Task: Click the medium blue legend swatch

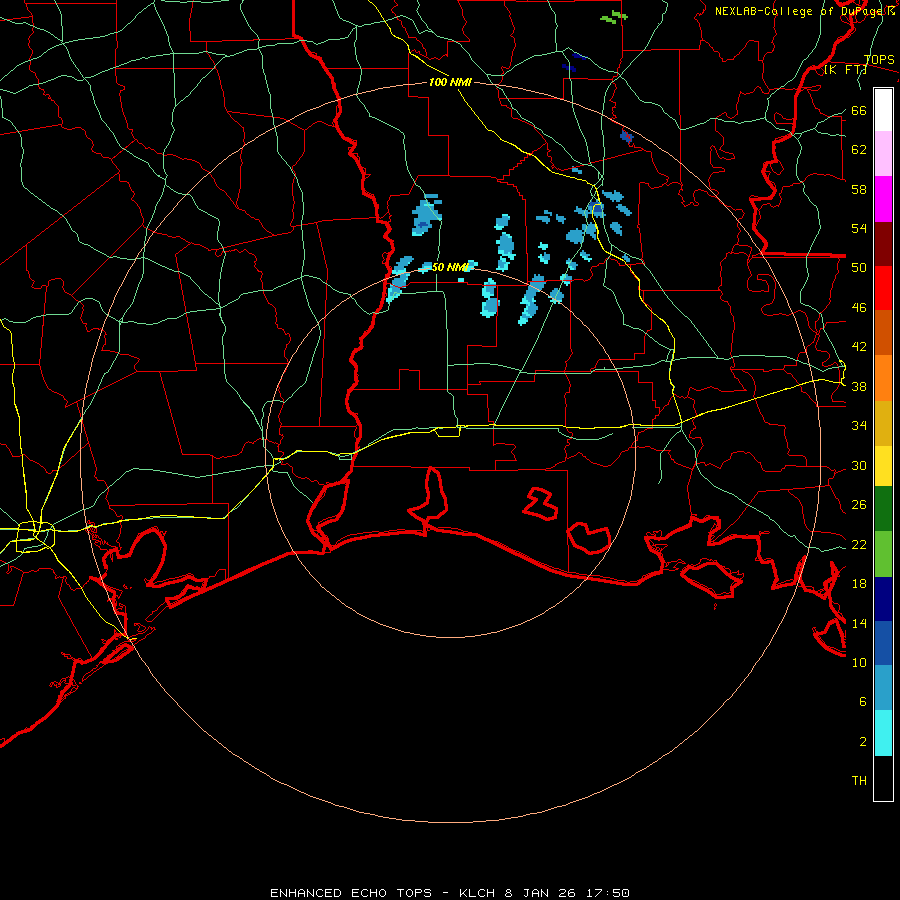Action: (883, 643)
